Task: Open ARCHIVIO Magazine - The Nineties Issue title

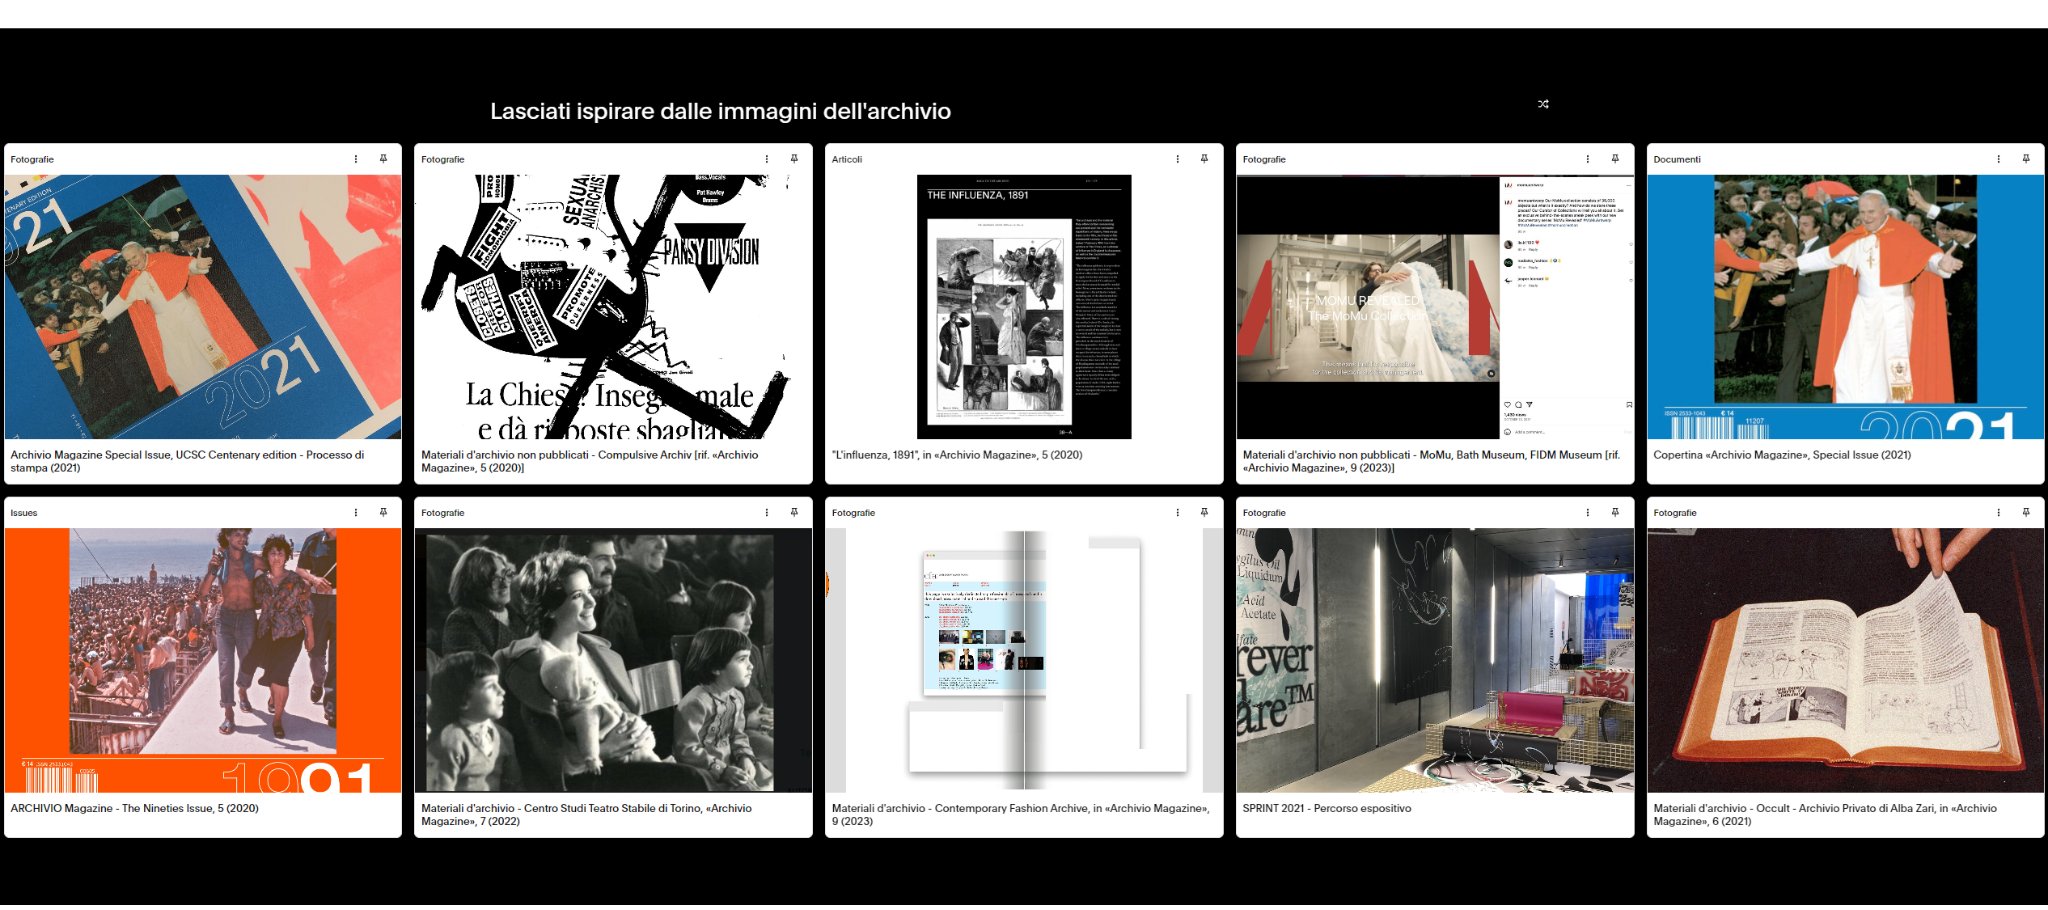Action: [134, 809]
